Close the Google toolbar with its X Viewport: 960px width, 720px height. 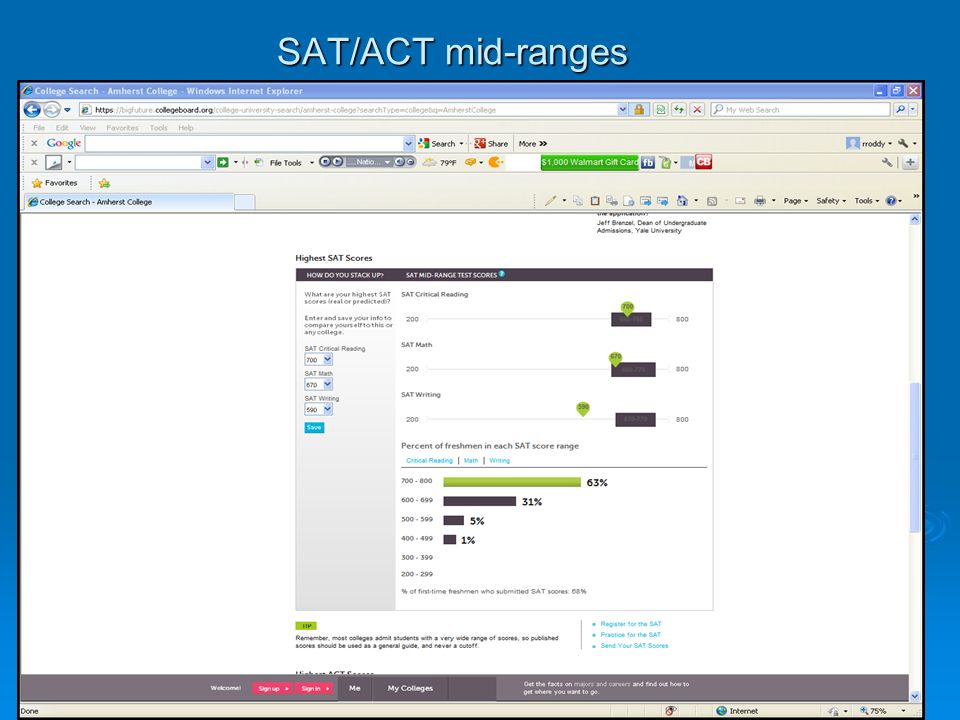click(34, 143)
